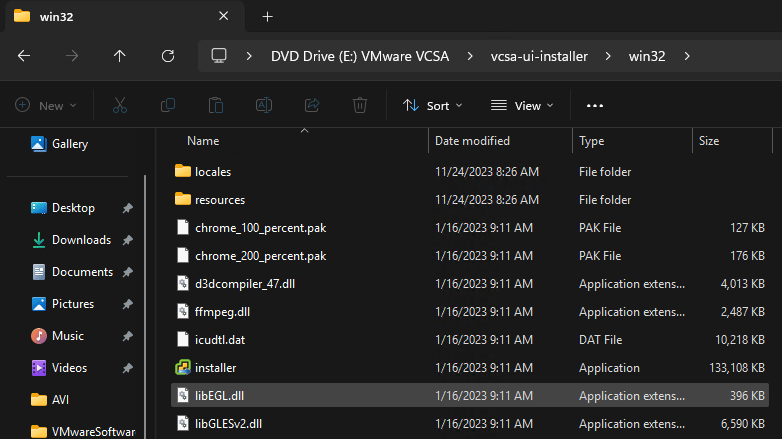Click the Delete trash can icon

click(x=360, y=105)
